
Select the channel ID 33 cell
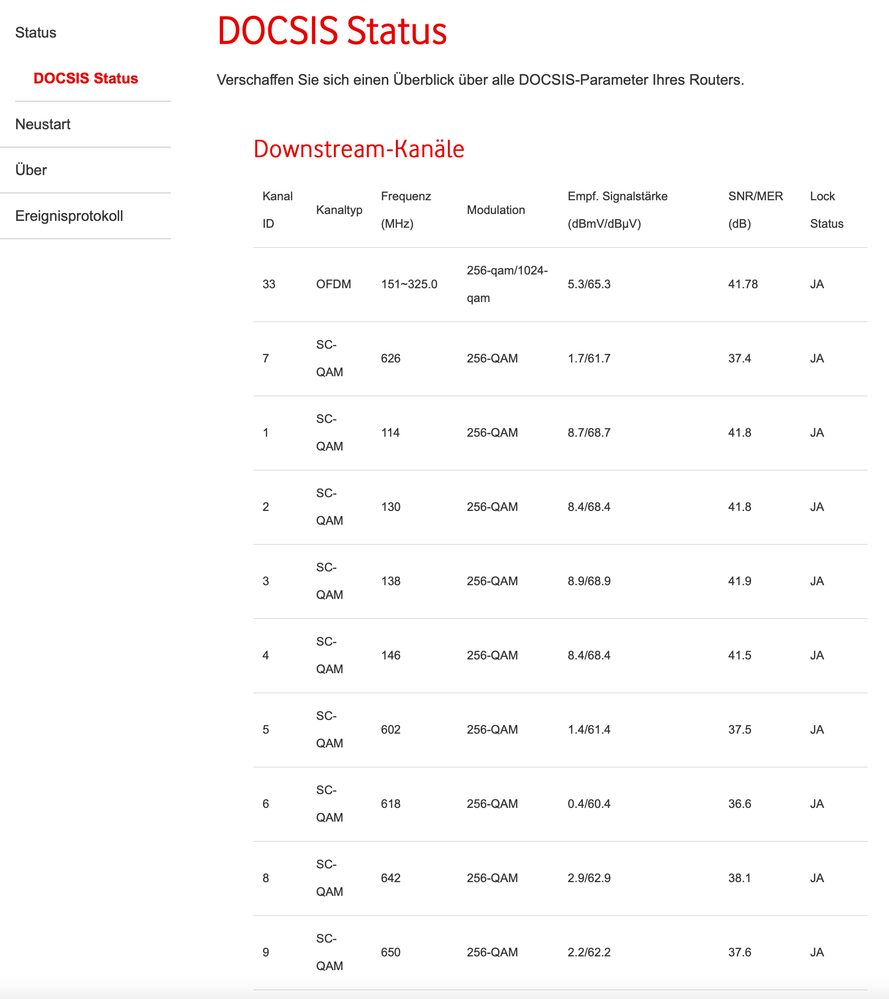pos(269,284)
